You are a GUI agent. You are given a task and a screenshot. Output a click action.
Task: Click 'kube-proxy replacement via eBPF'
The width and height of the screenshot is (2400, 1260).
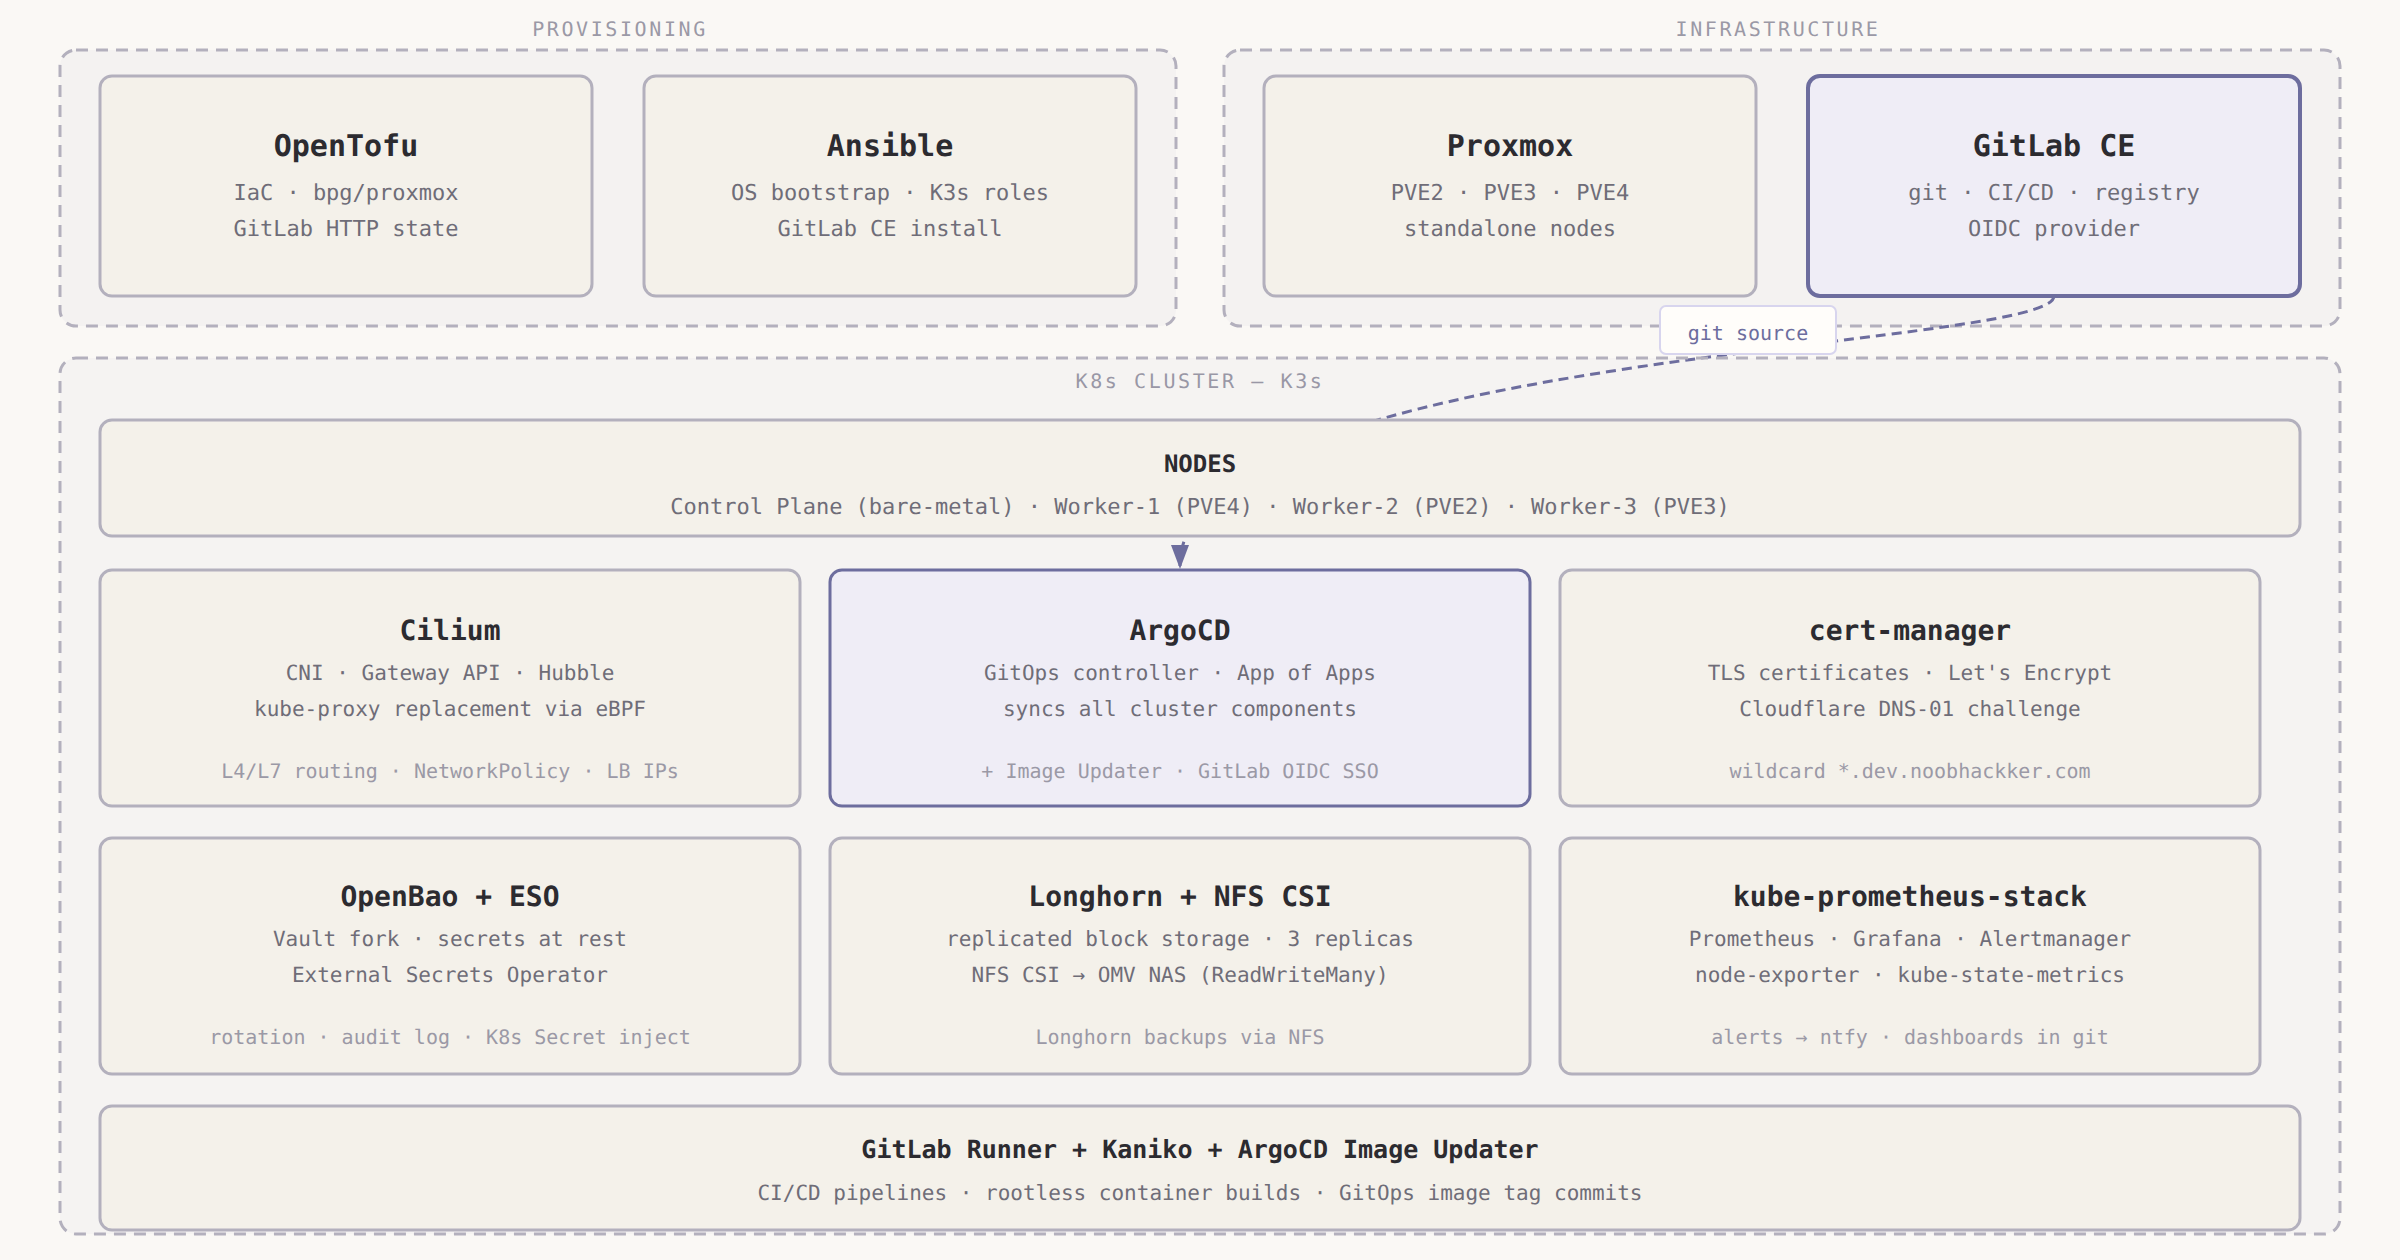pyautogui.click(x=450, y=709)
